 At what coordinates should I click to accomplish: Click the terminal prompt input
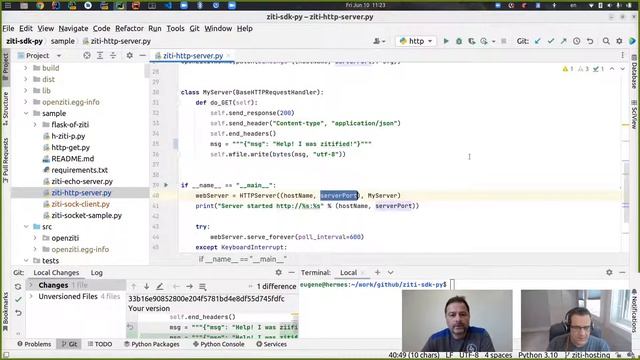pos(452,284)
